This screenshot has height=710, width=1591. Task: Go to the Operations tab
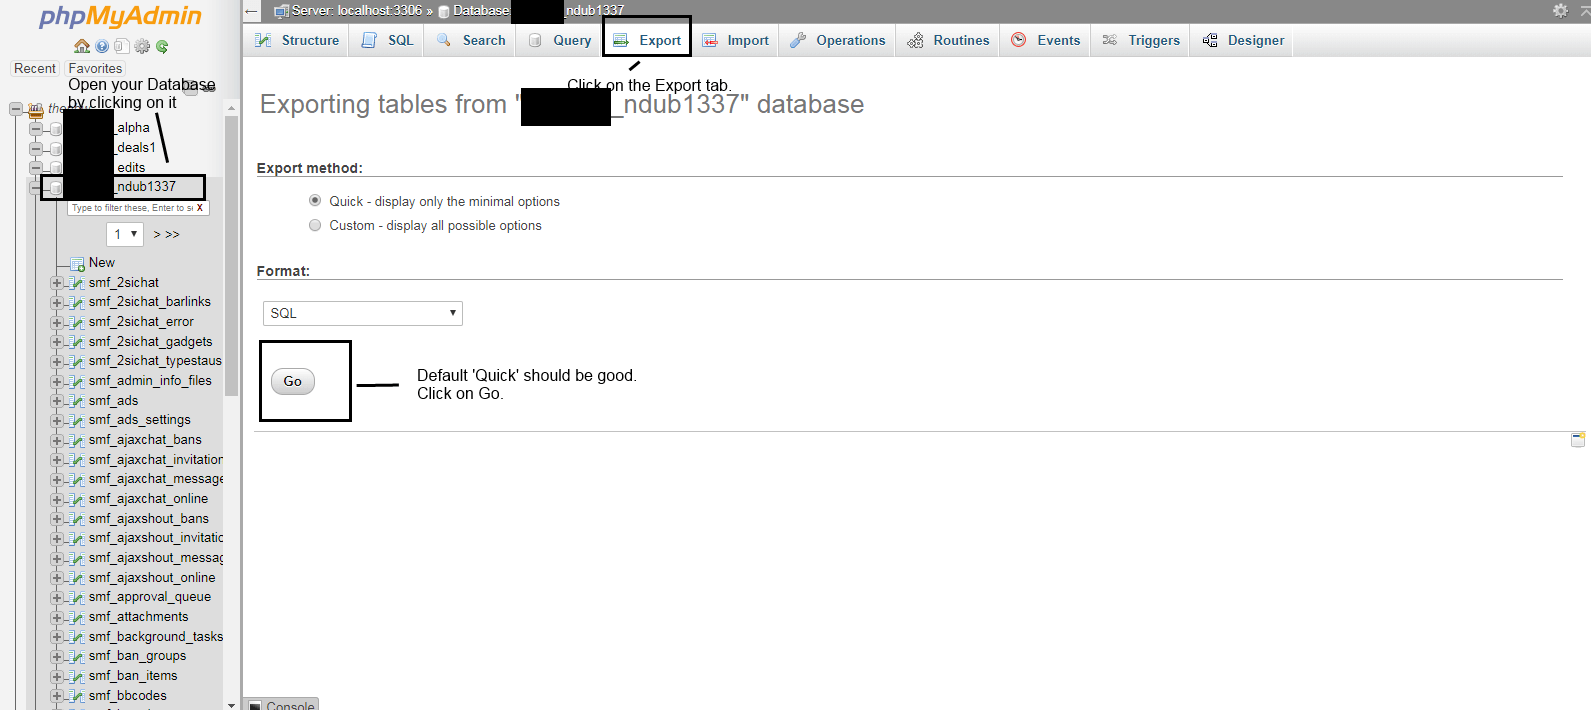point(837,40)
